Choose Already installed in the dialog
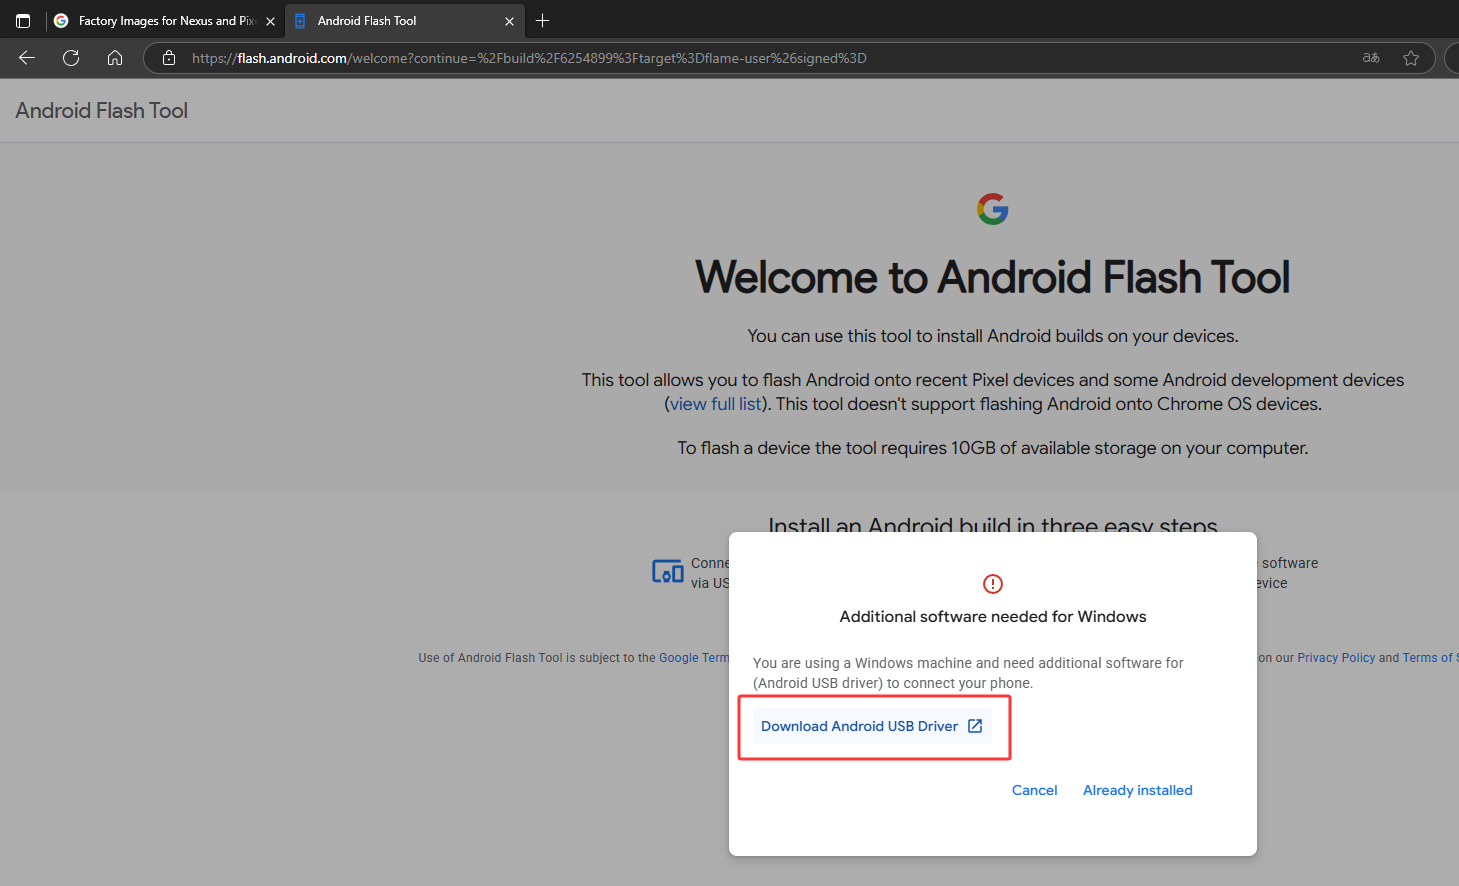Viewport: 1459px width, 886px height. click(x=1138, y=790)
